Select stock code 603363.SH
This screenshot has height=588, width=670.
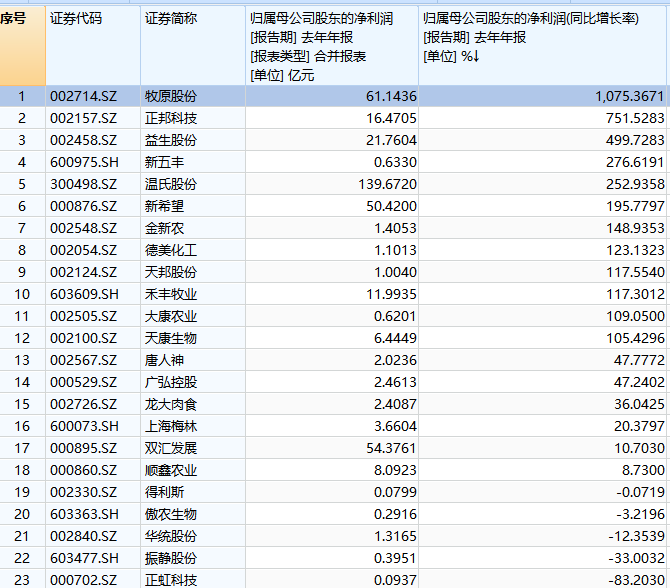click(x=83, y=514)
